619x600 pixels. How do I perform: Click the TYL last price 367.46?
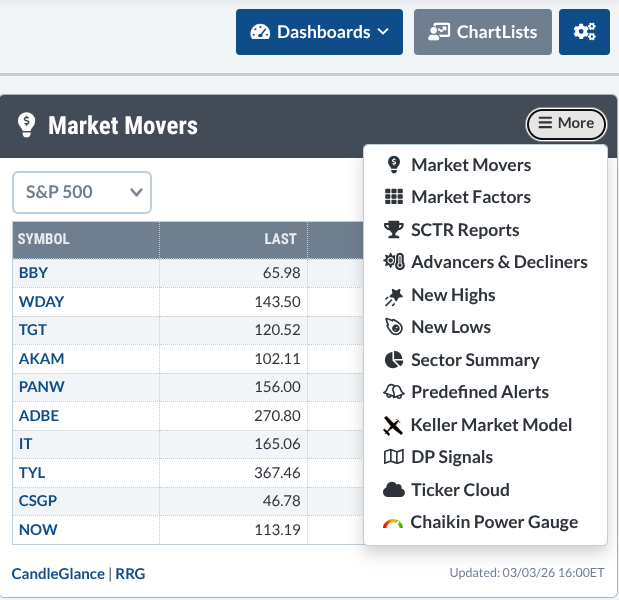pos(277,472)
